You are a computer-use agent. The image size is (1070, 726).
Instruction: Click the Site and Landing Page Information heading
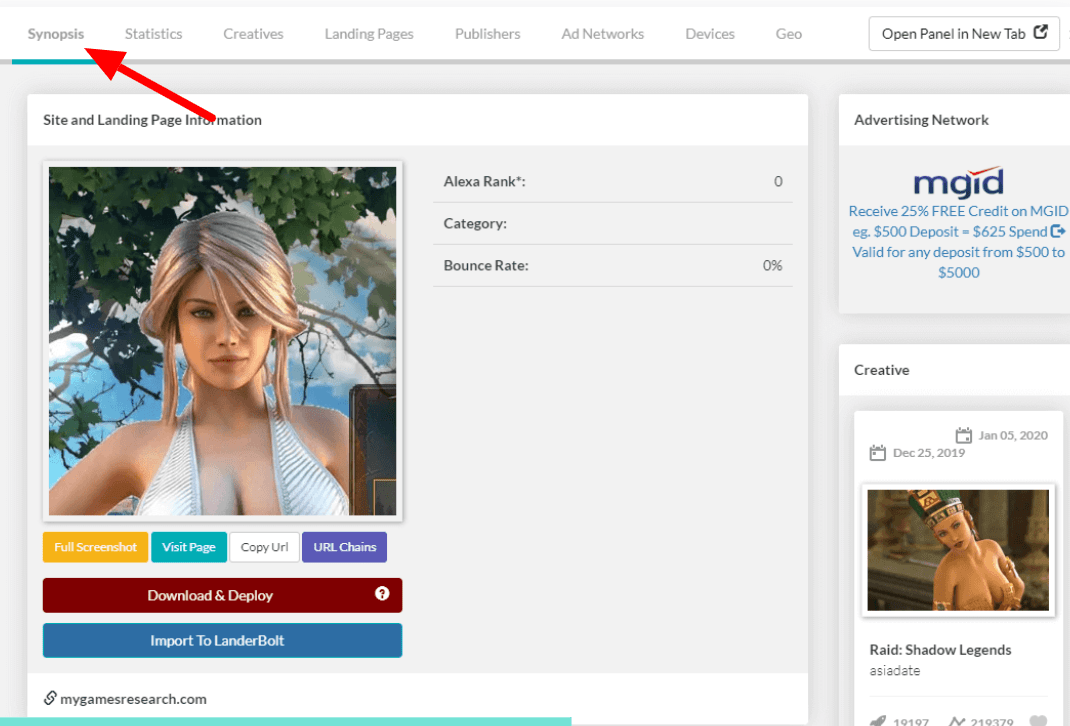click(152, 120)
